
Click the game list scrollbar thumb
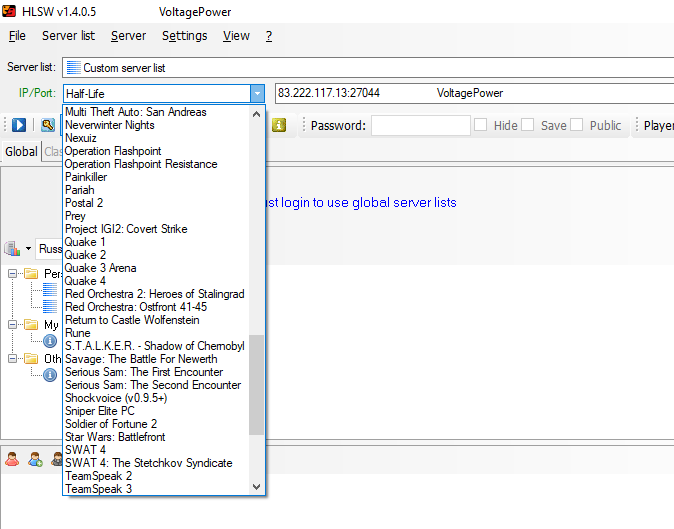pyautogui.click(x=257, y=385)
